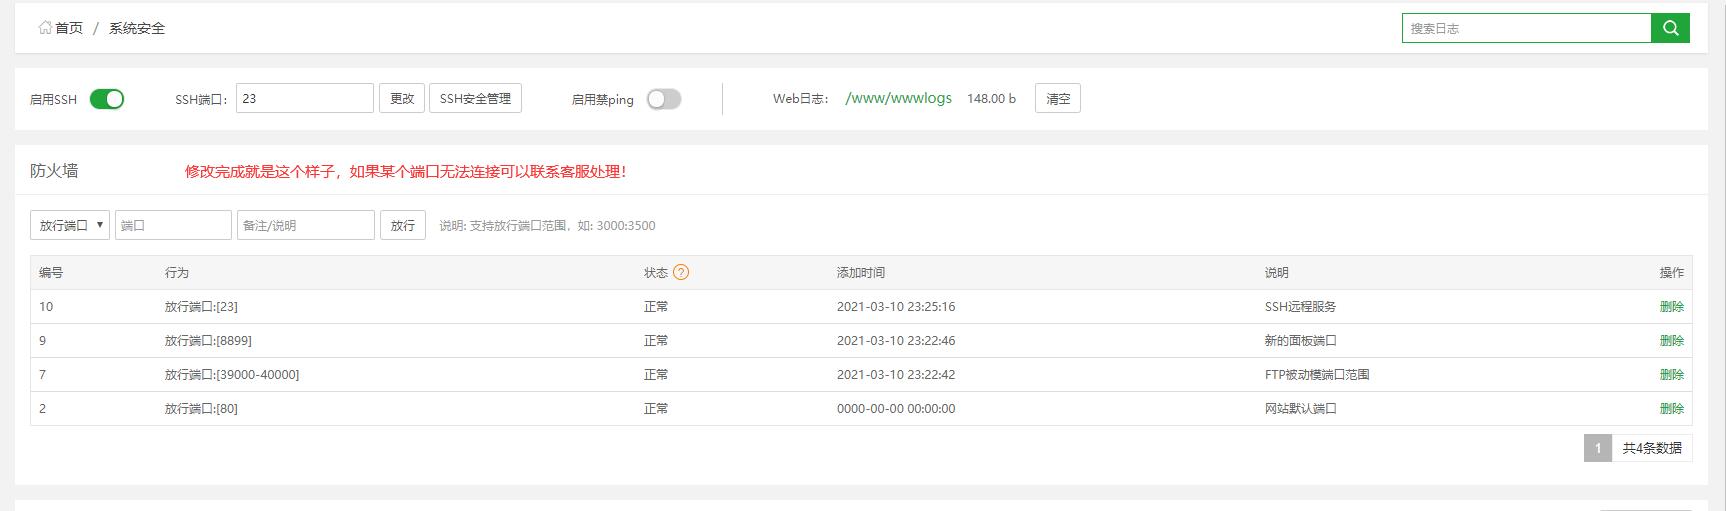The height and width of the screenshot is (511, 1726).
Task: Delete the port 23 SSH rule
Action: [x=1671, y=307]
